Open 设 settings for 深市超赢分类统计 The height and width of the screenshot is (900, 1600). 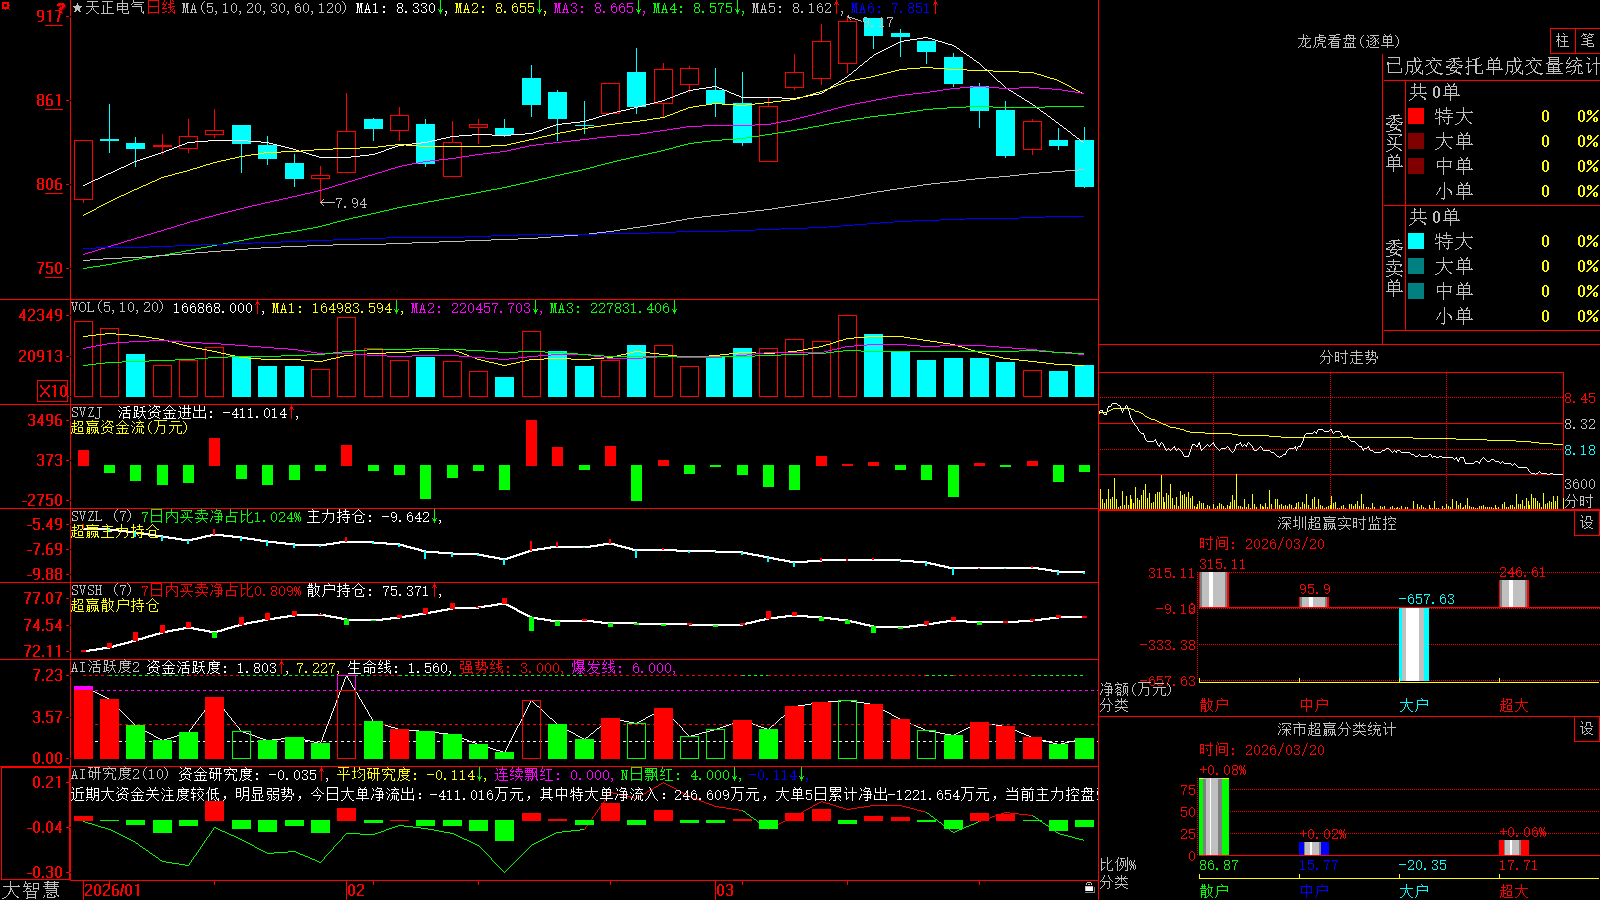tap(1587, 729)
